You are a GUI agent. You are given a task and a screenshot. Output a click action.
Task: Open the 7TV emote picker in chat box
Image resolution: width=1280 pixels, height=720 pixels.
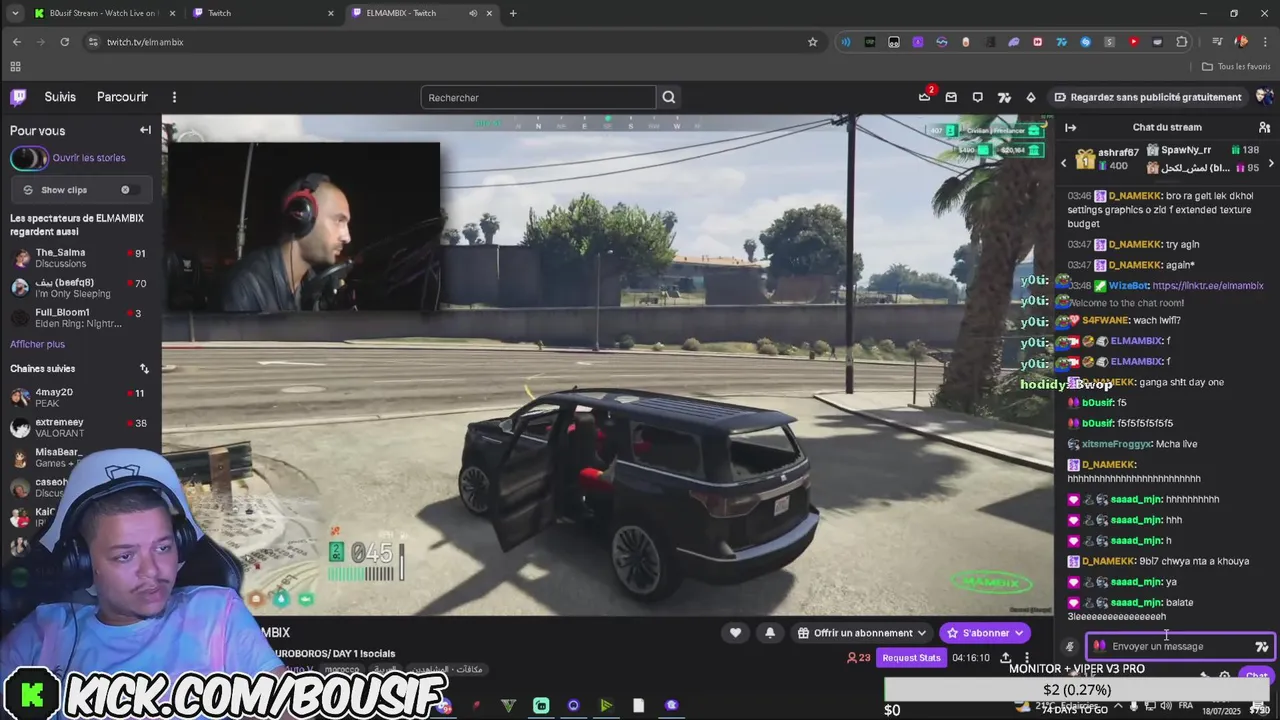tap(1262, 646)
